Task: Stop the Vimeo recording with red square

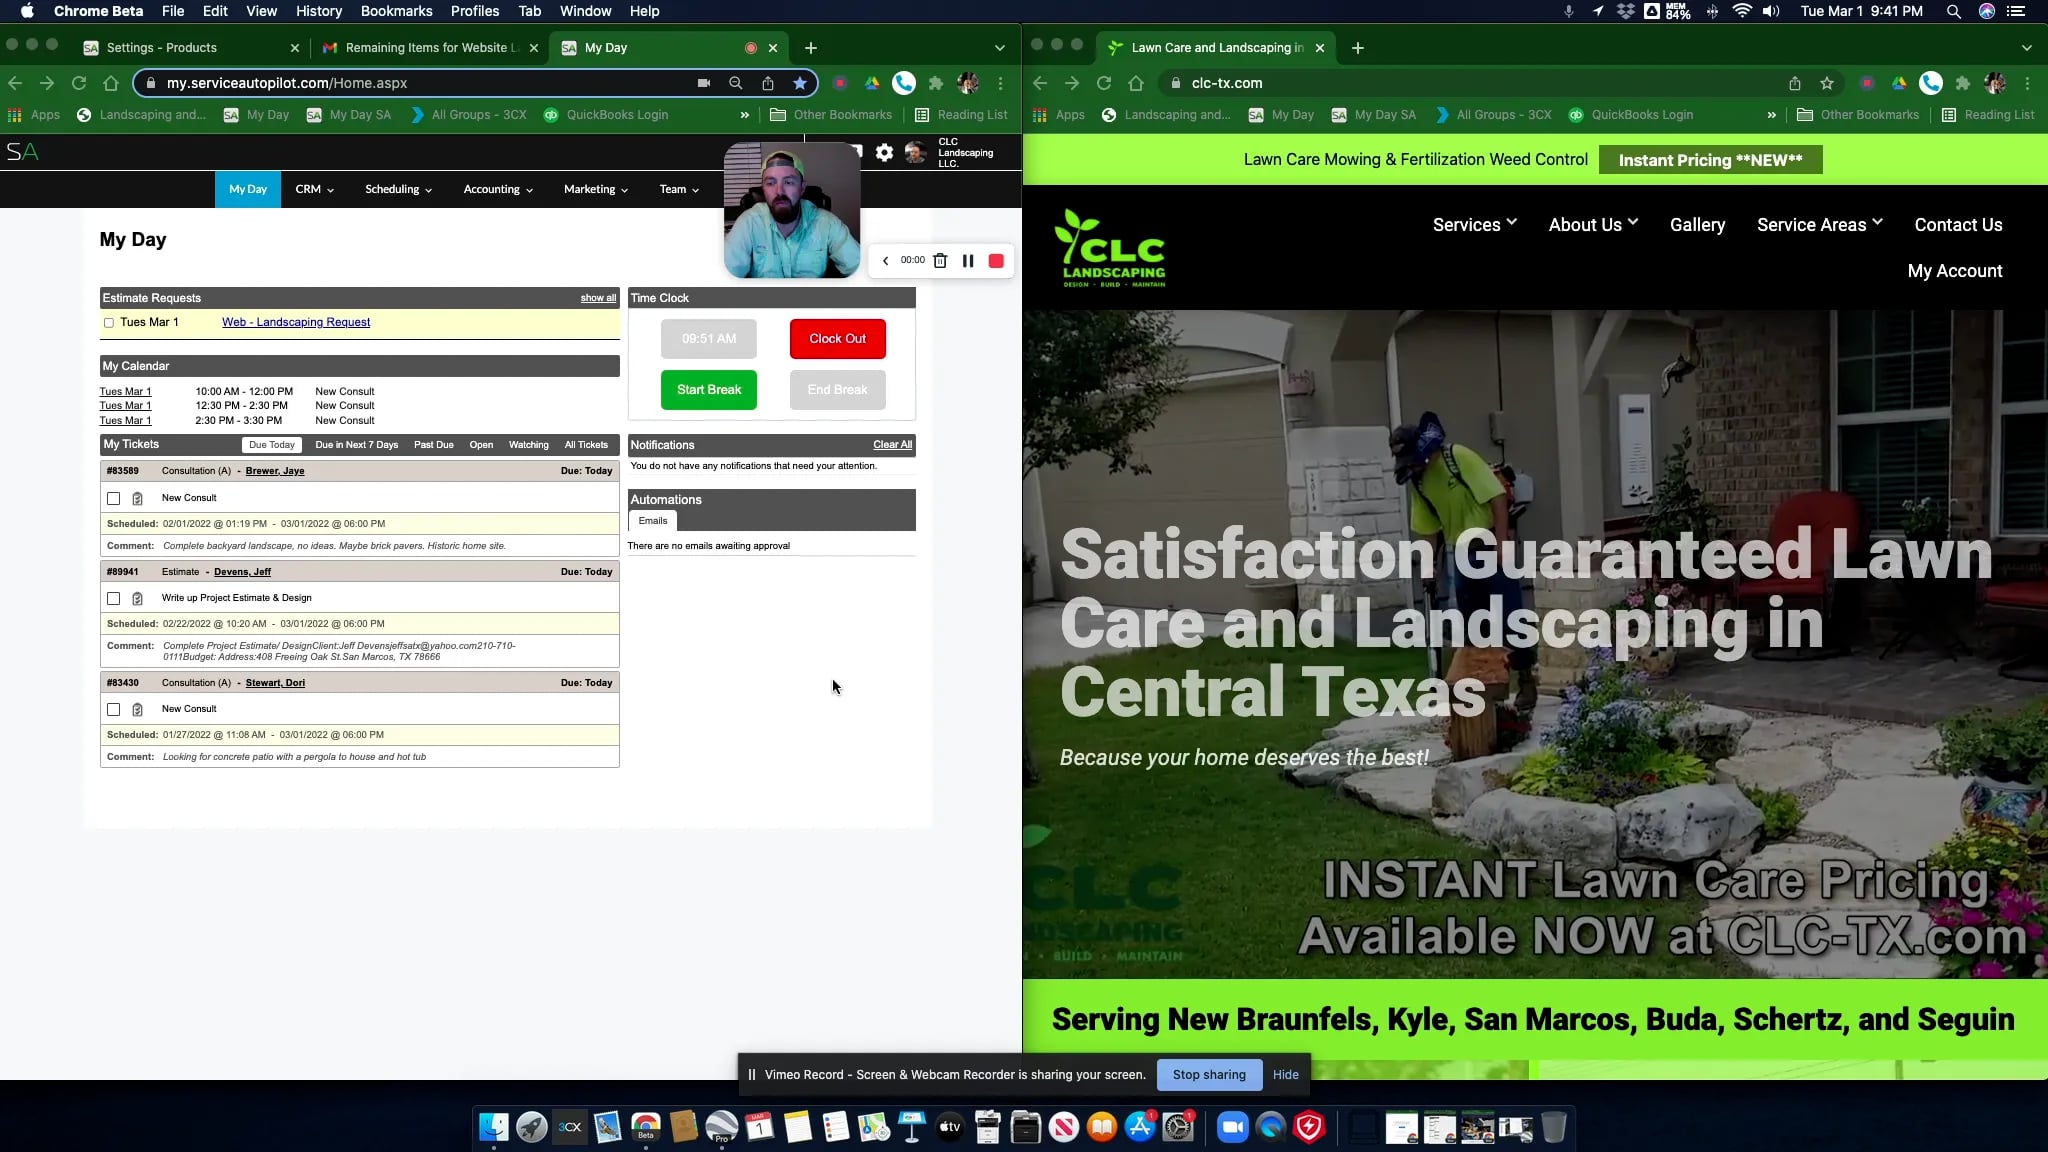Action: coord(996,261)
